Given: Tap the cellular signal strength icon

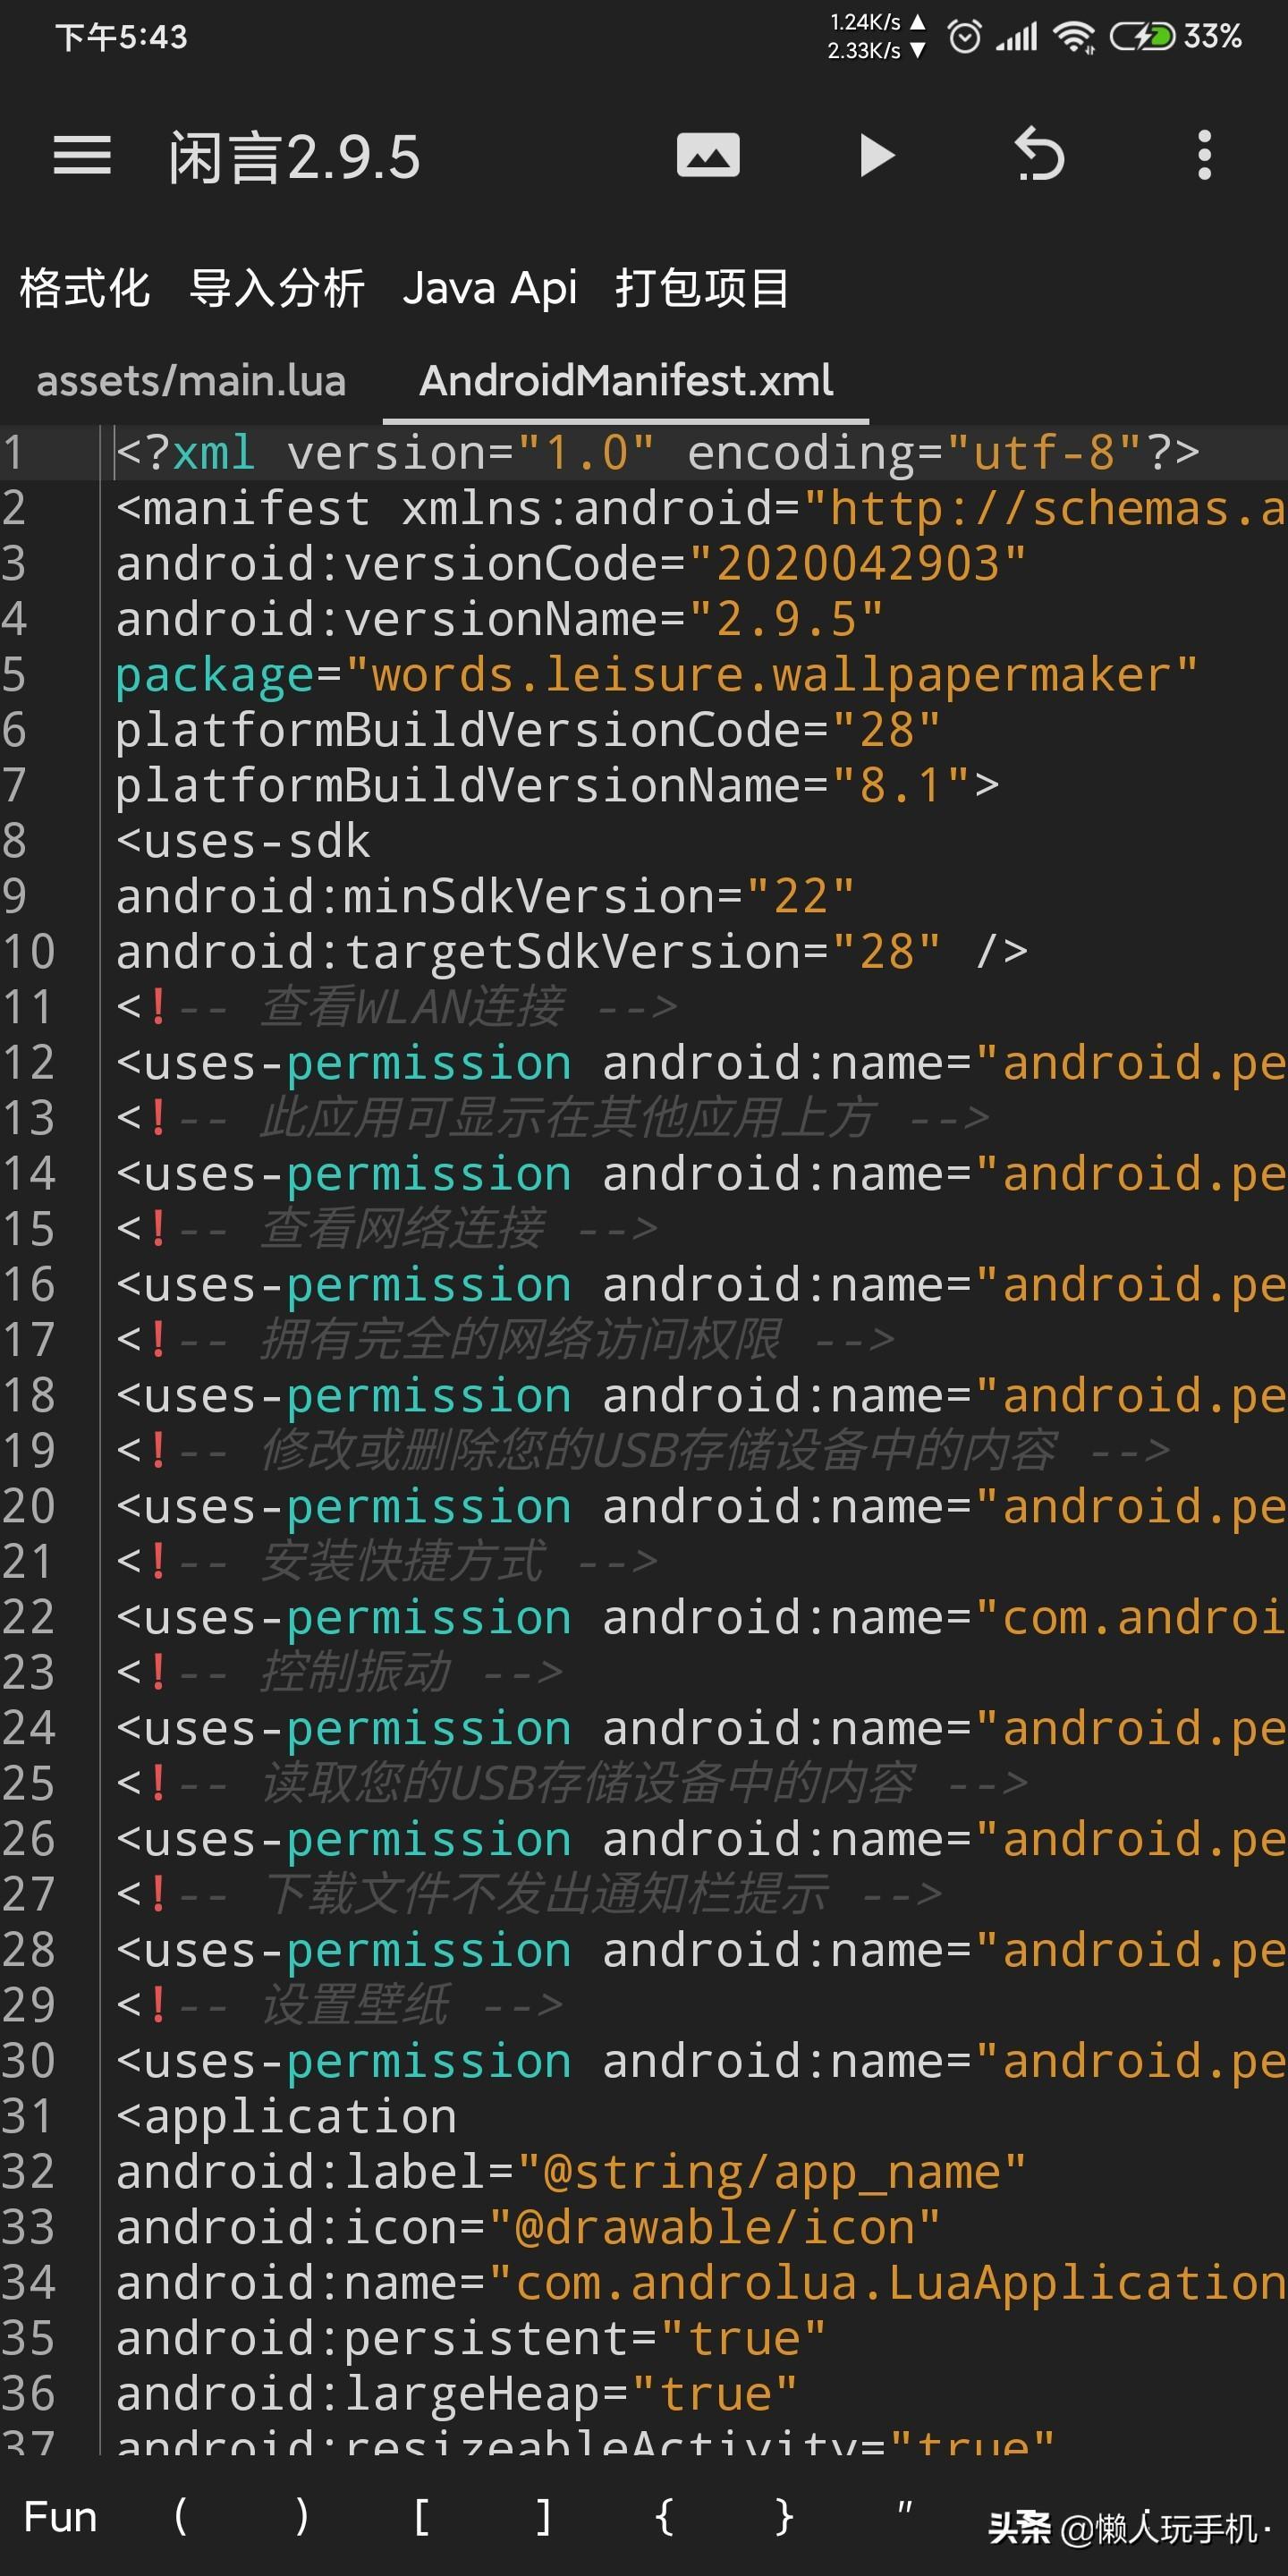Looking at the screenshot, I should [1017, 38].
